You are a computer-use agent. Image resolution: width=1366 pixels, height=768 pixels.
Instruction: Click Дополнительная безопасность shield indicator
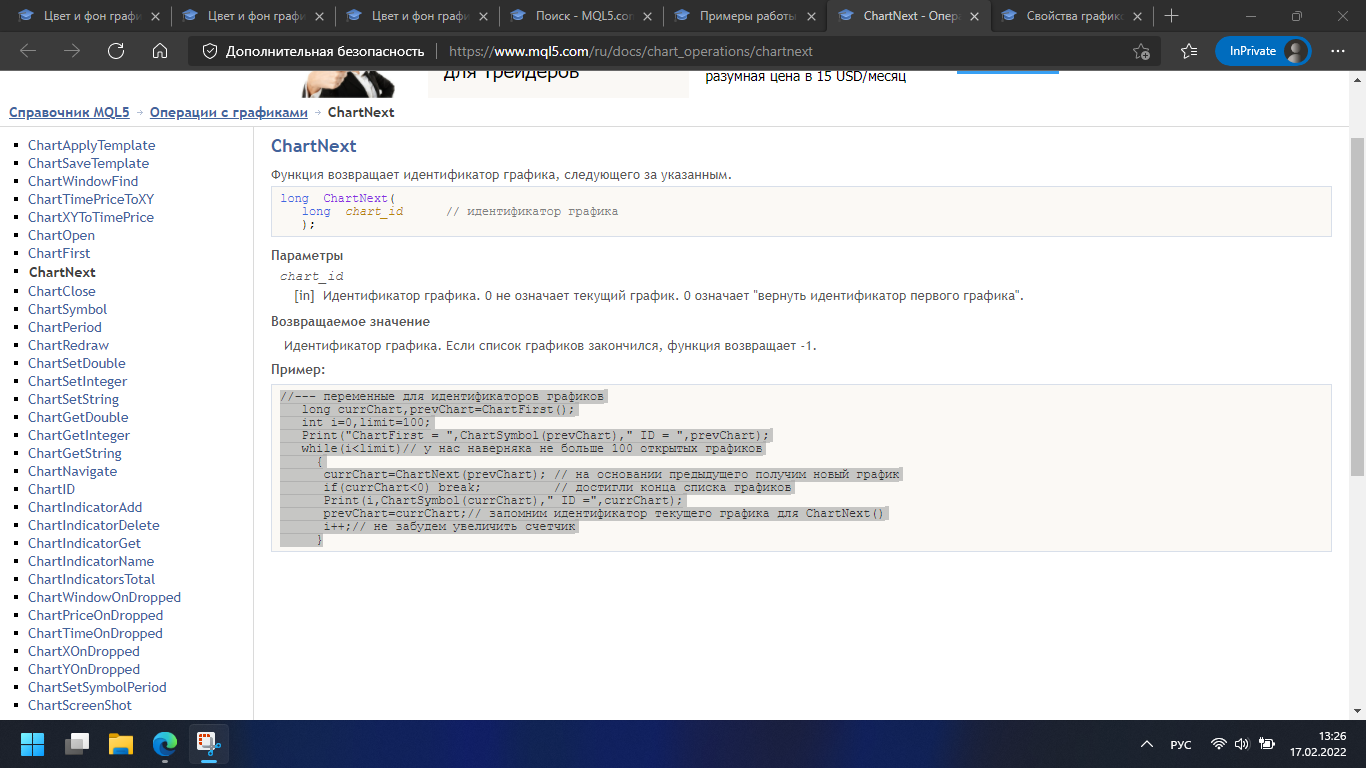tap(313, 51)
